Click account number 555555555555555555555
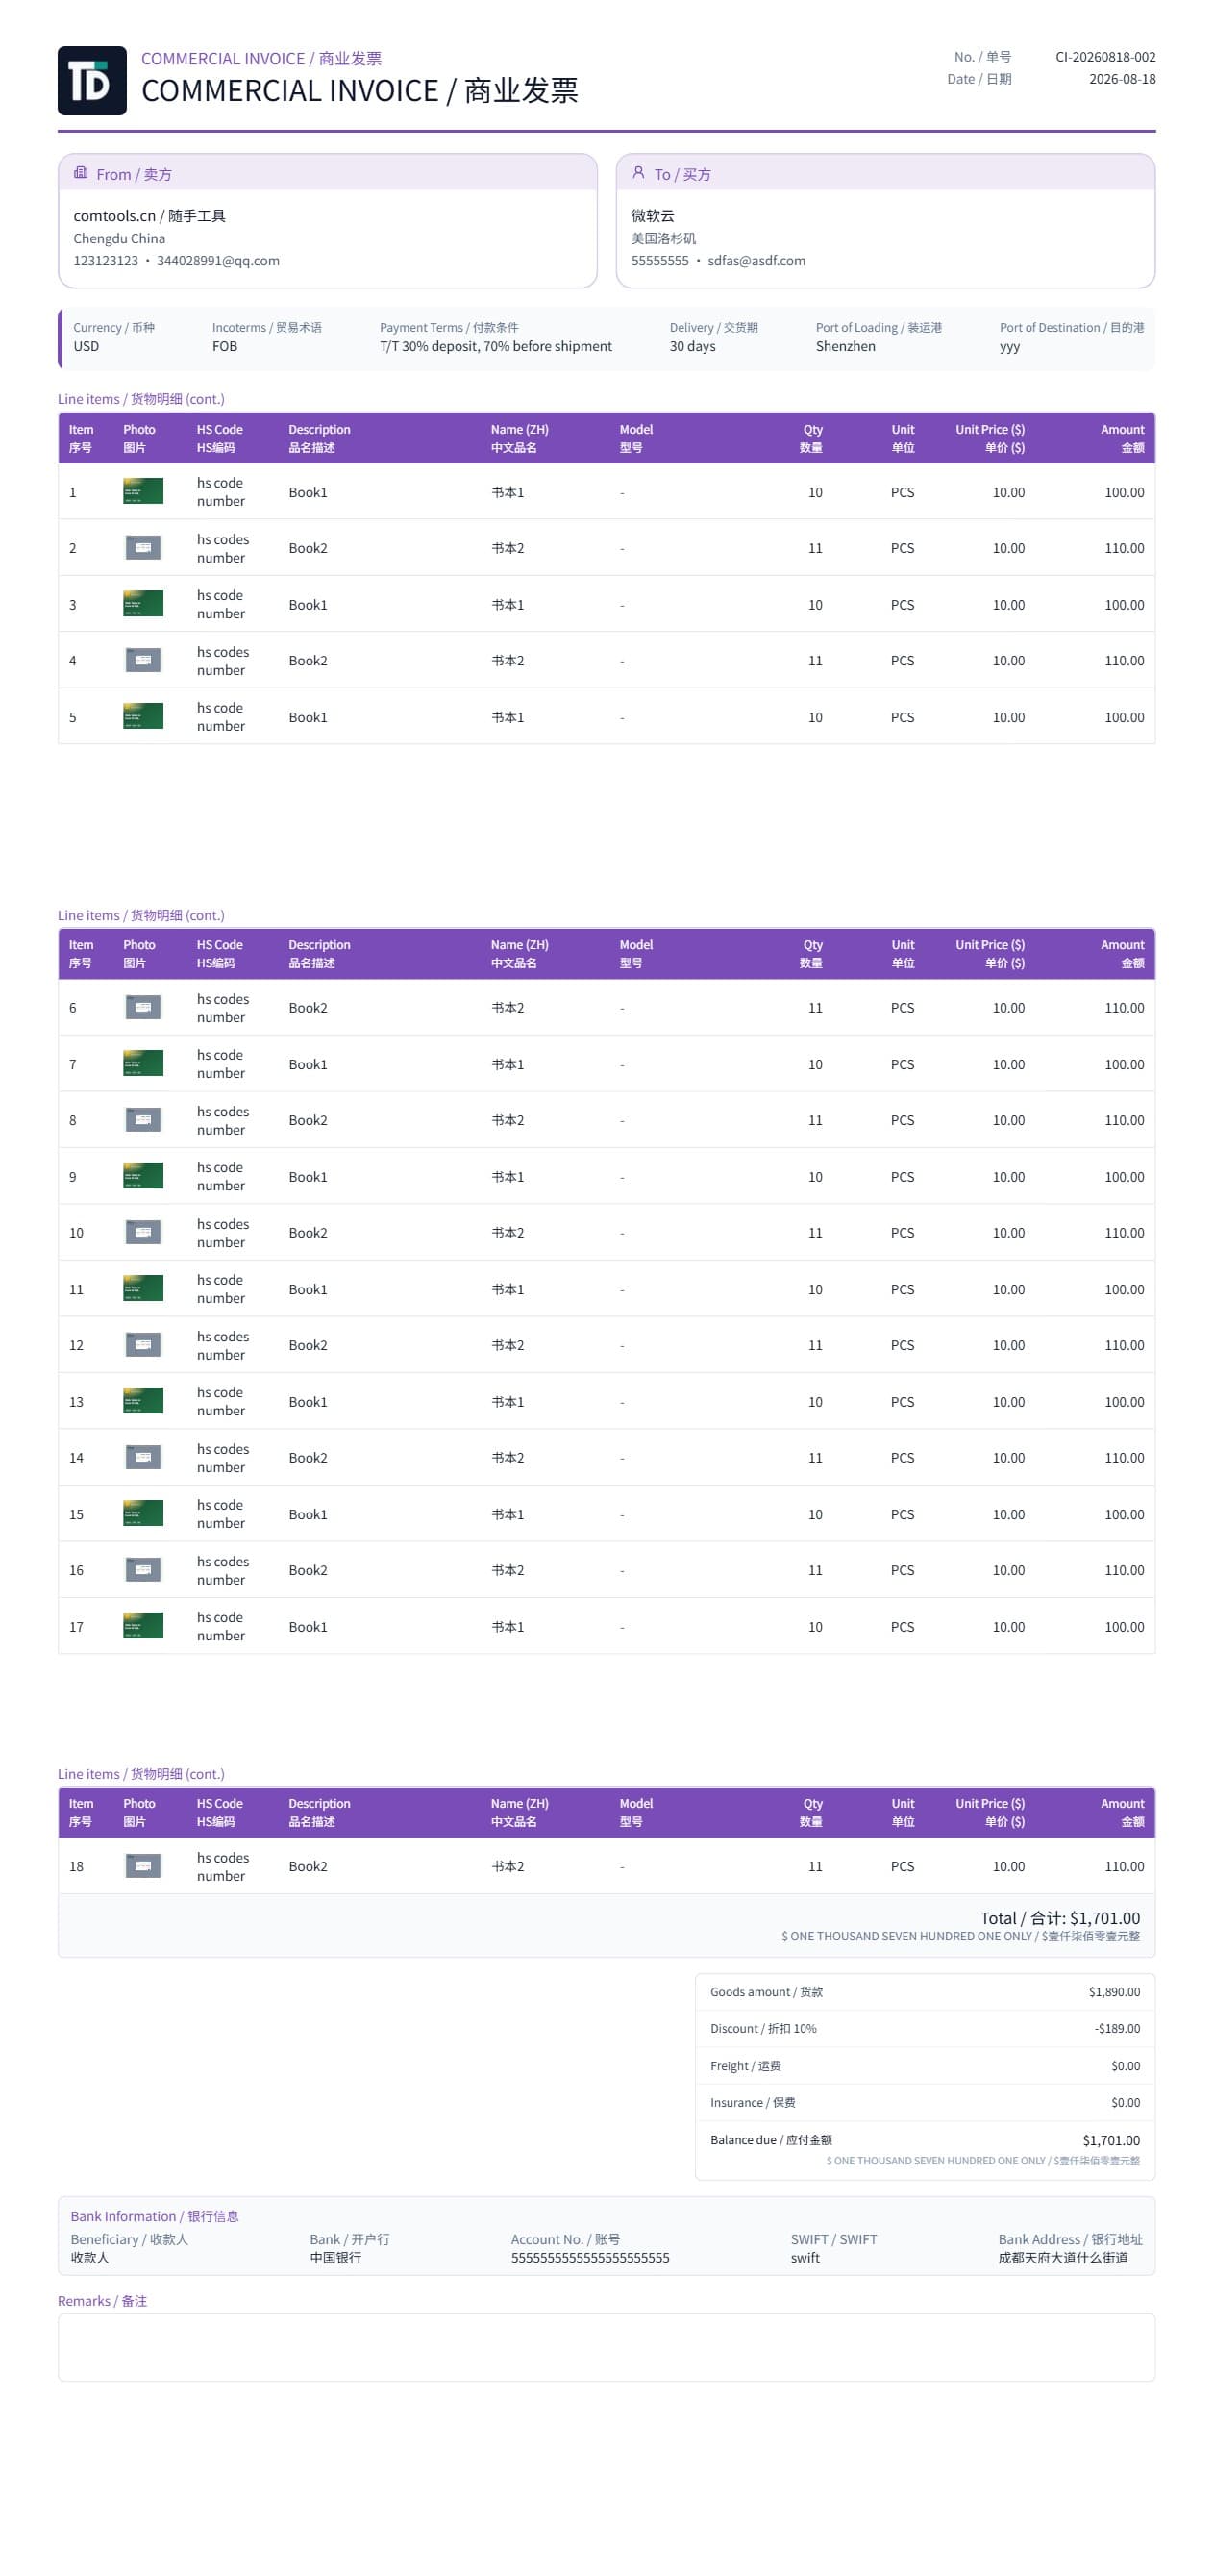 [590, 2258]
